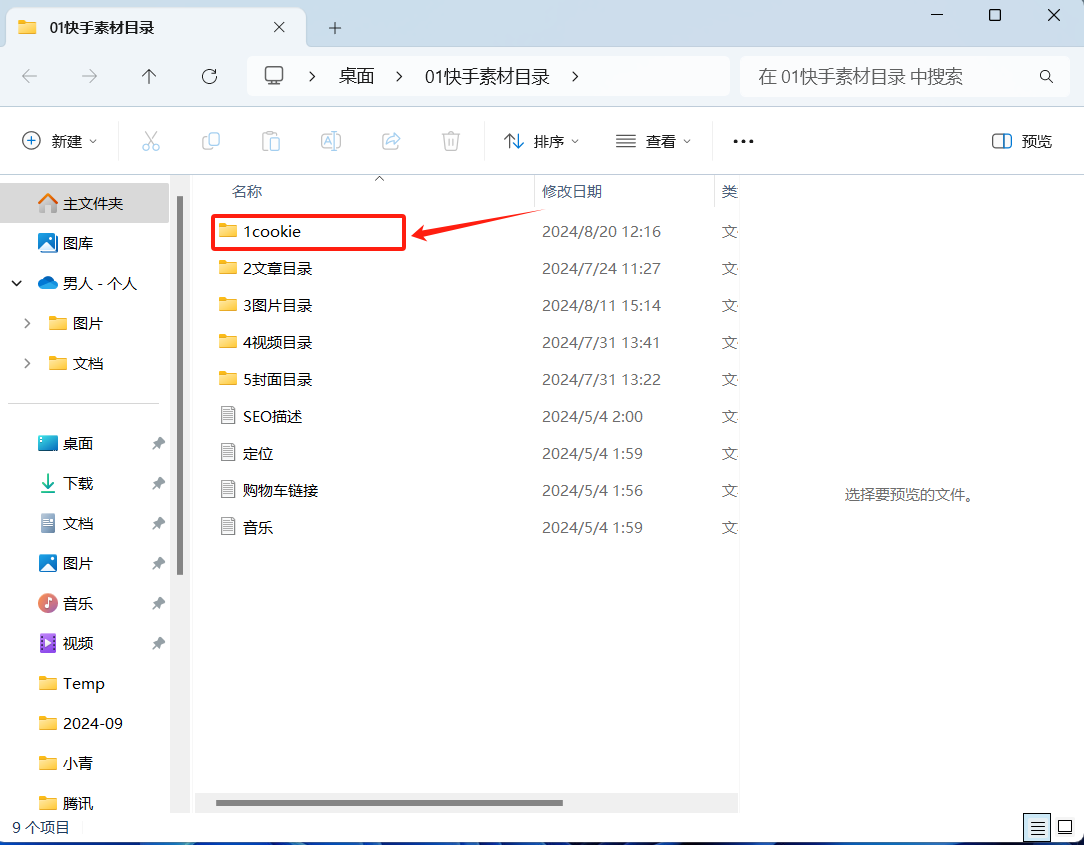
Task: Click the Share icon in toolbar
Action: [x=391, y=141]
